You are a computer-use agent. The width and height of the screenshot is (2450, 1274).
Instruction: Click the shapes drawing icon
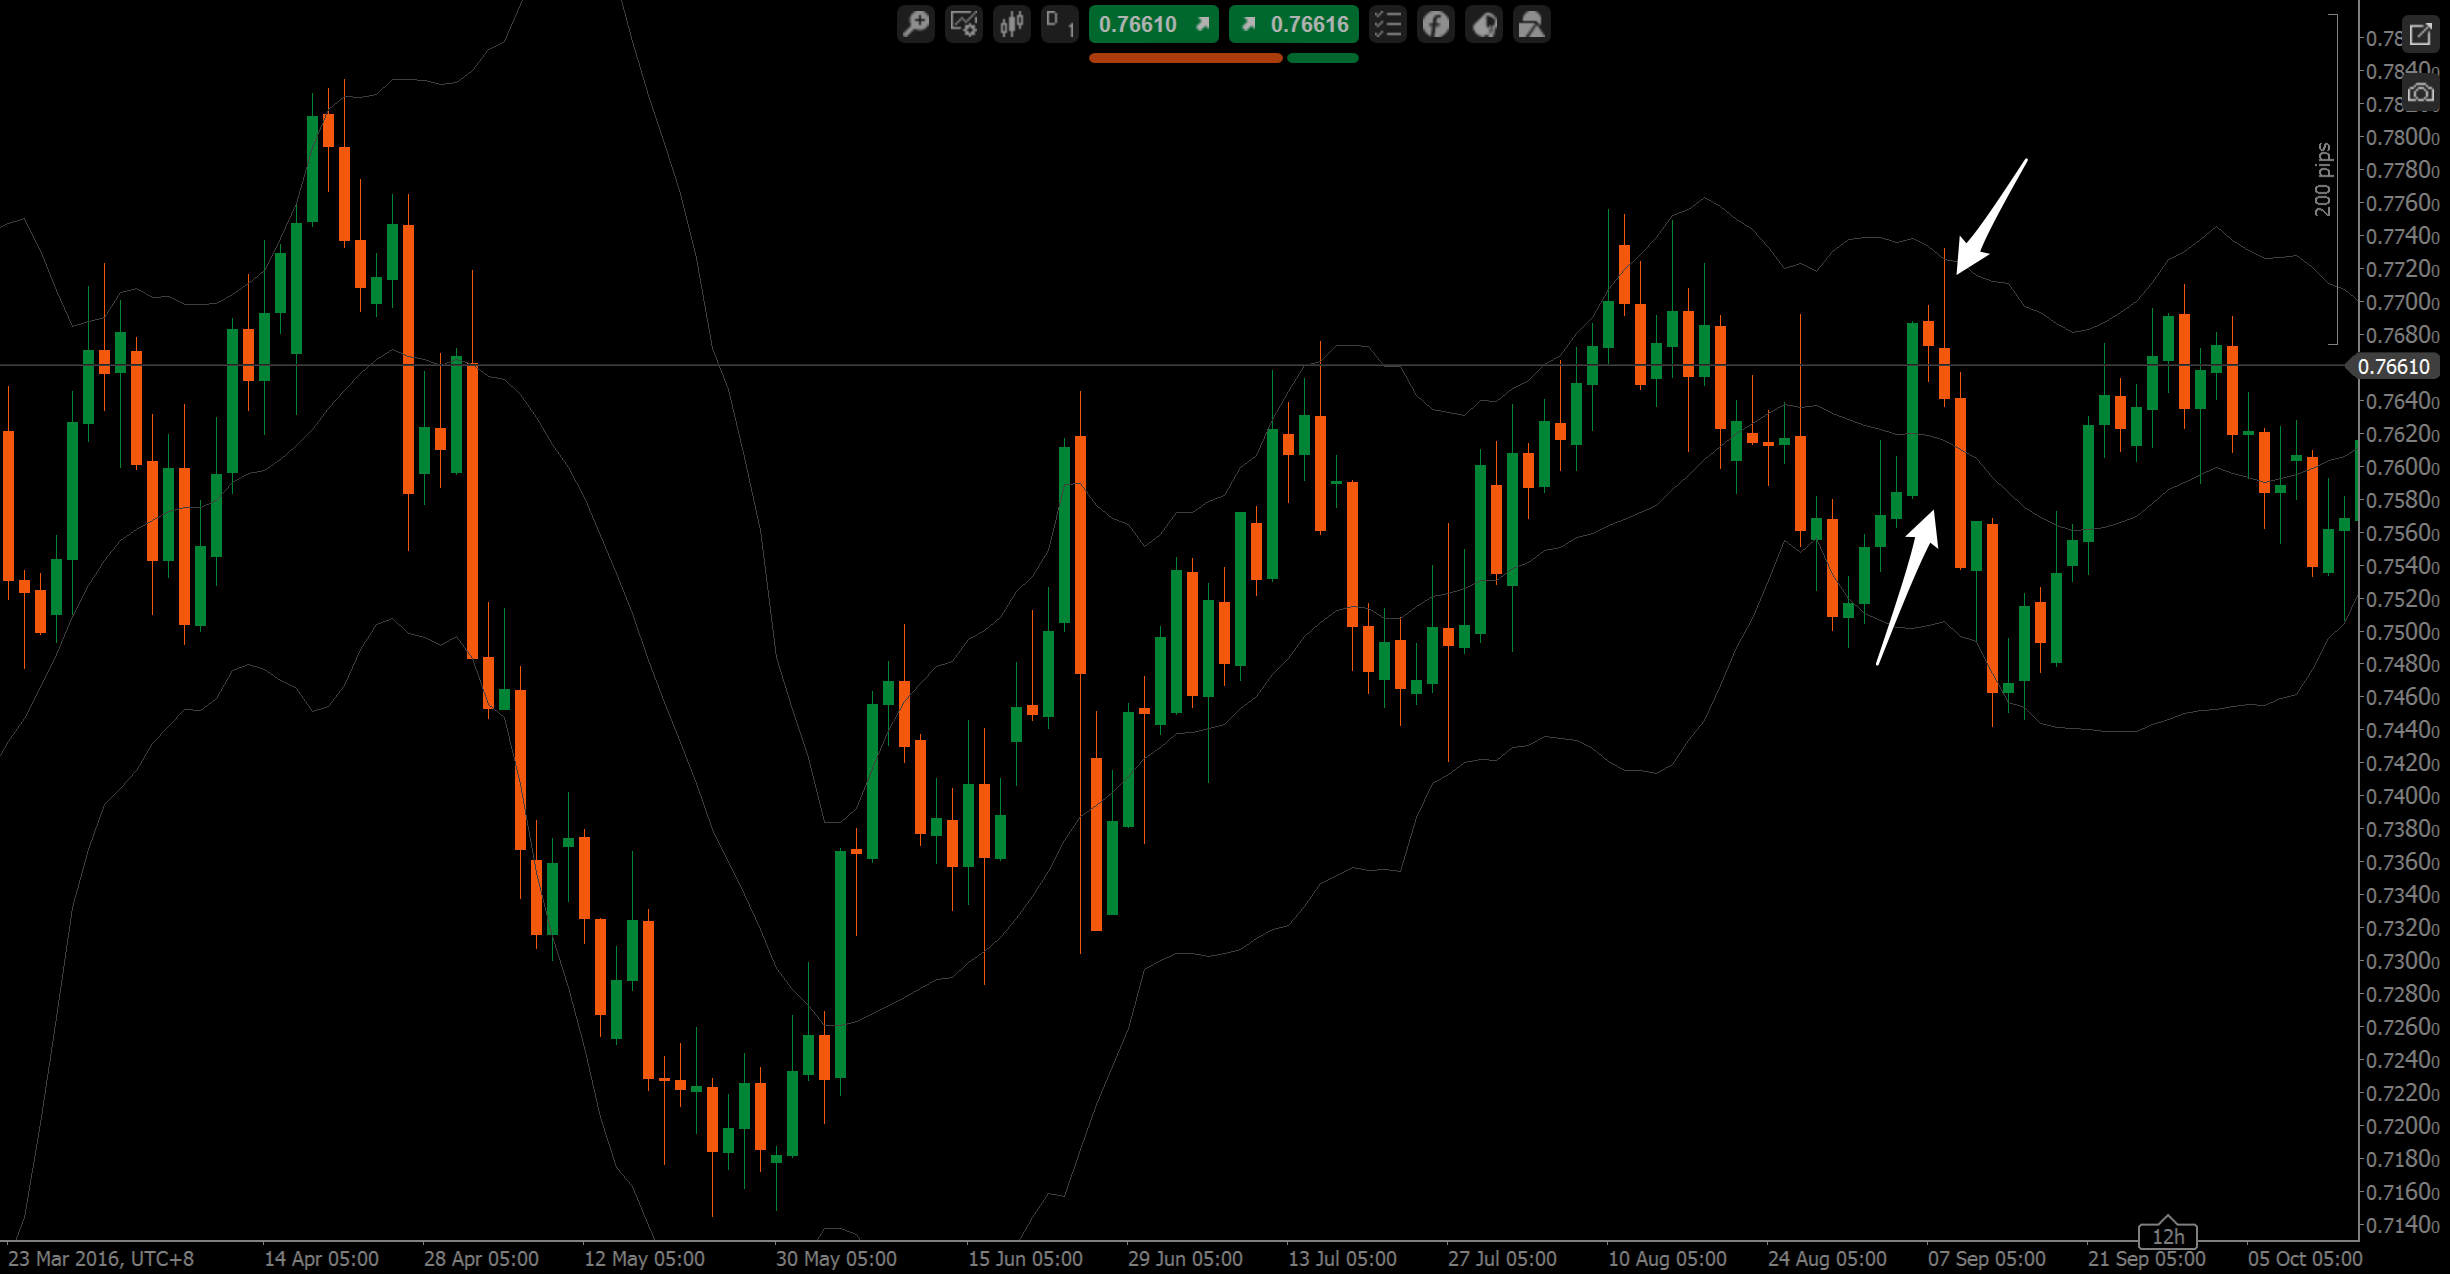tap(1532, 24)
